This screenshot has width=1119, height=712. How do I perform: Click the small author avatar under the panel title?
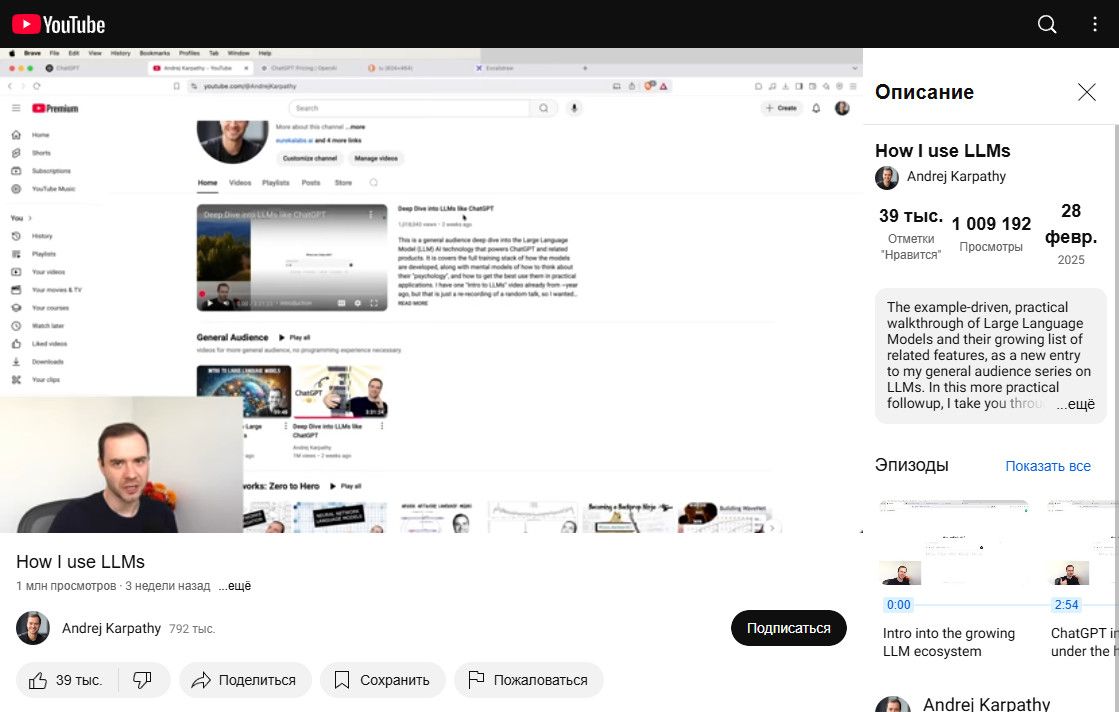click(887, 177)
